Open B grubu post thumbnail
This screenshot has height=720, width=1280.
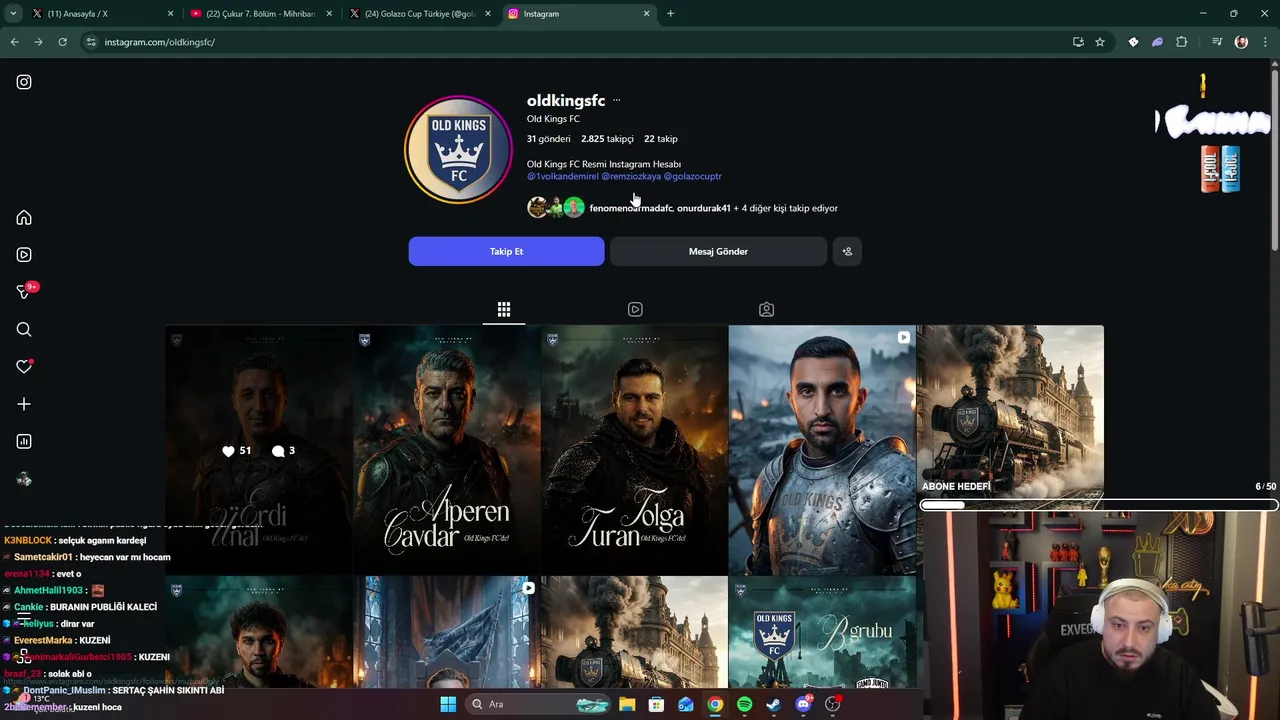(x=822, y=632)
